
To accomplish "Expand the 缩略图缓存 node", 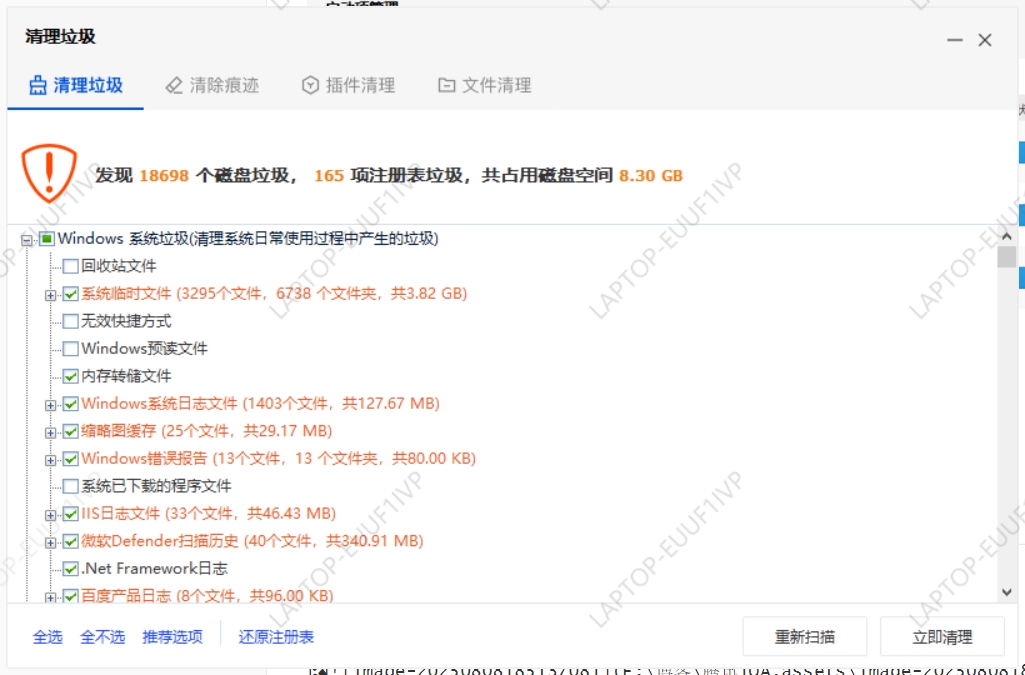I will pyautogui.click(x=50, y=433).
